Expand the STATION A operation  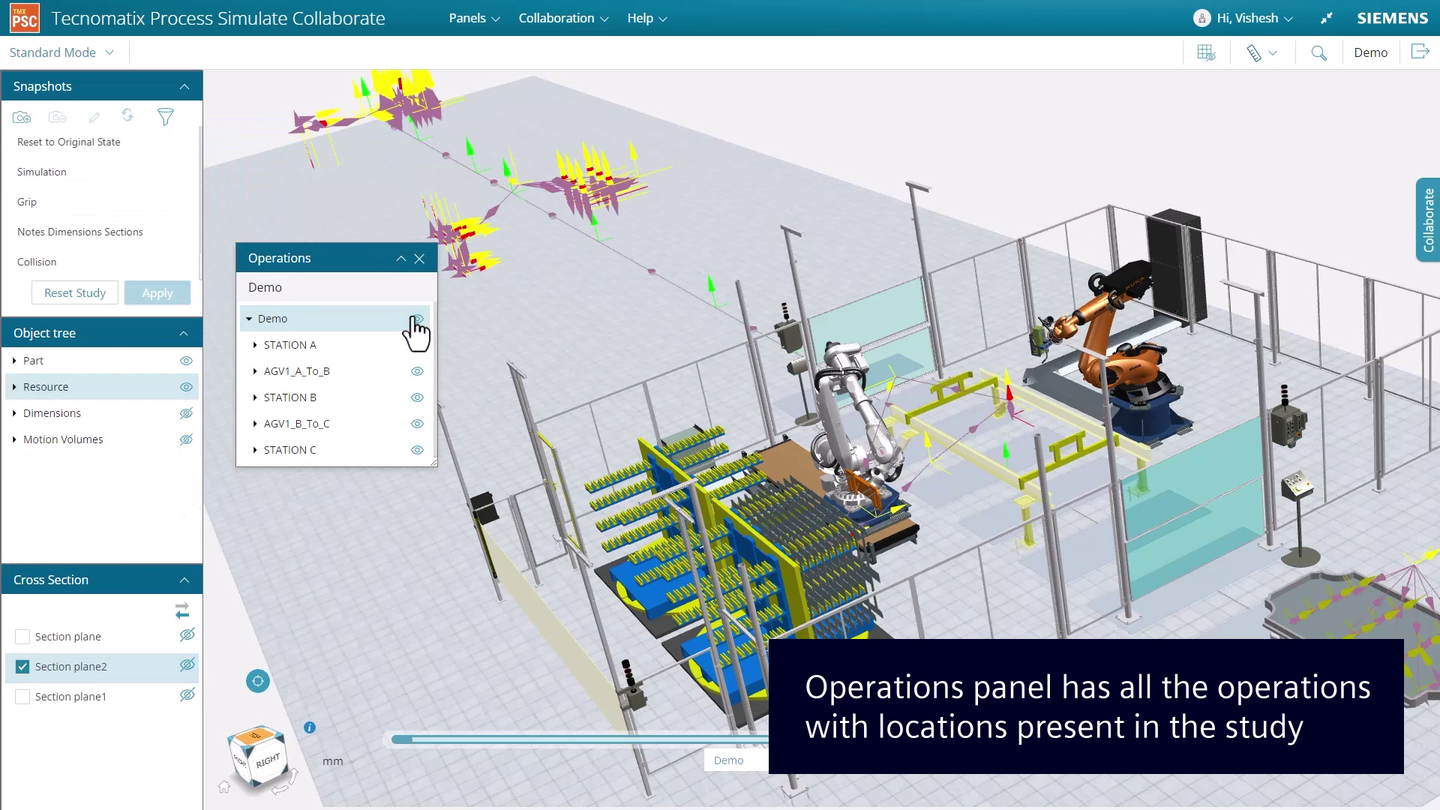(255, 344)
